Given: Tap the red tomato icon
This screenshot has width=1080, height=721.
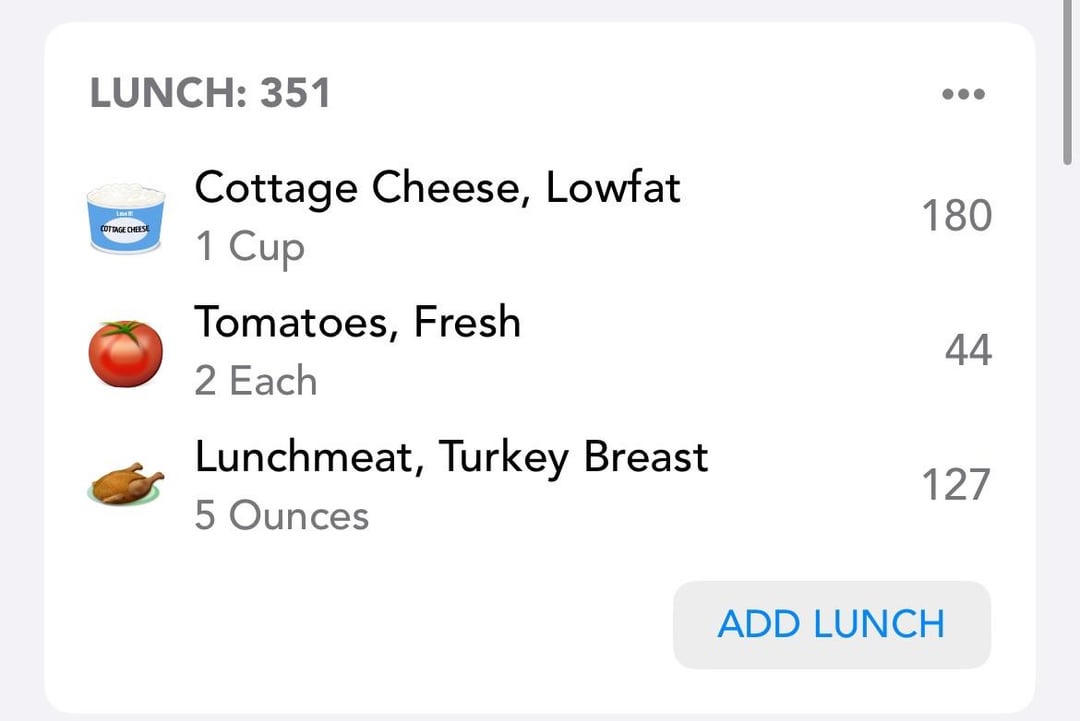Looking at the screenshot, I should (125, 353).
